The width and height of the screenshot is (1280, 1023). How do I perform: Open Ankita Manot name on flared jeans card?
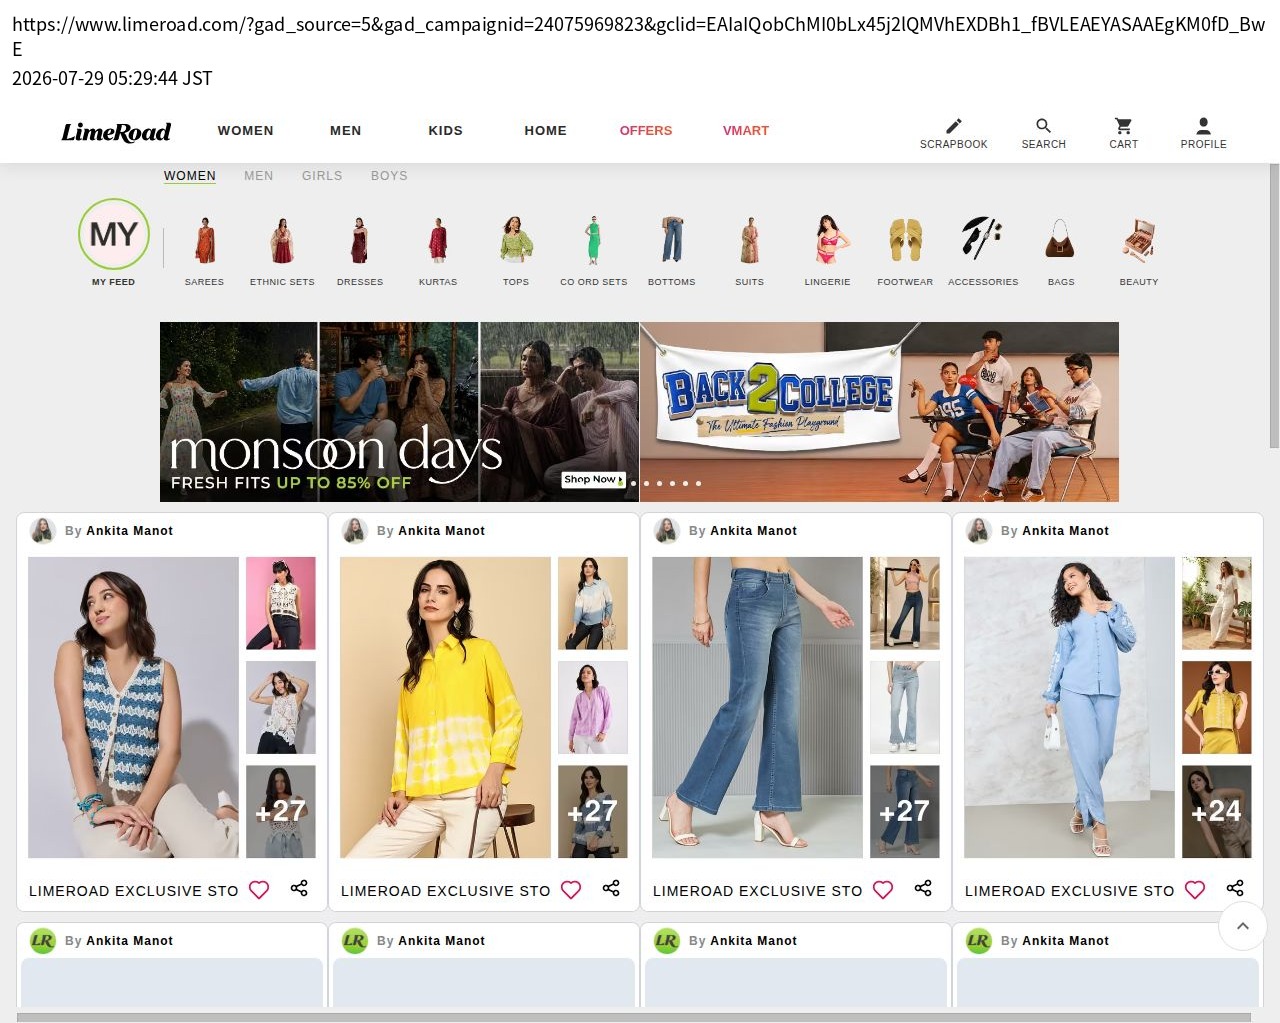coord(754,531)
